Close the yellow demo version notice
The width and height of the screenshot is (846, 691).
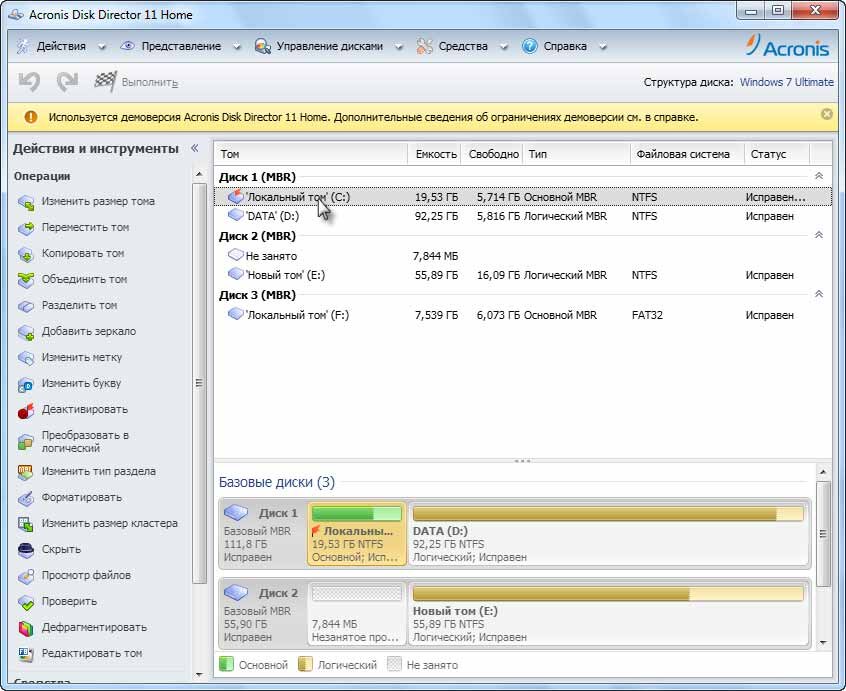826,114
